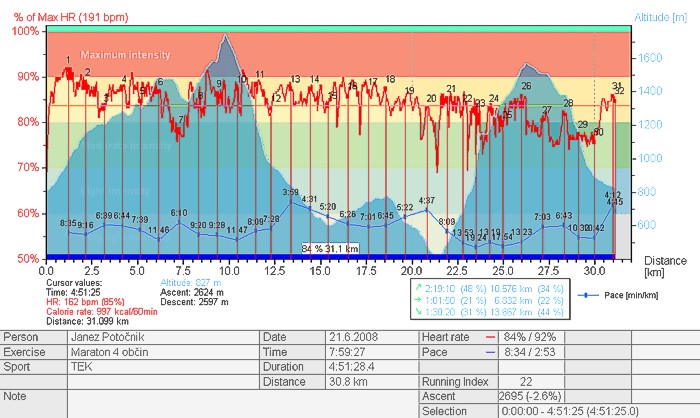Select the 3:59 pace point label
Screen dimensions: 700x418
tap(291, 192)
